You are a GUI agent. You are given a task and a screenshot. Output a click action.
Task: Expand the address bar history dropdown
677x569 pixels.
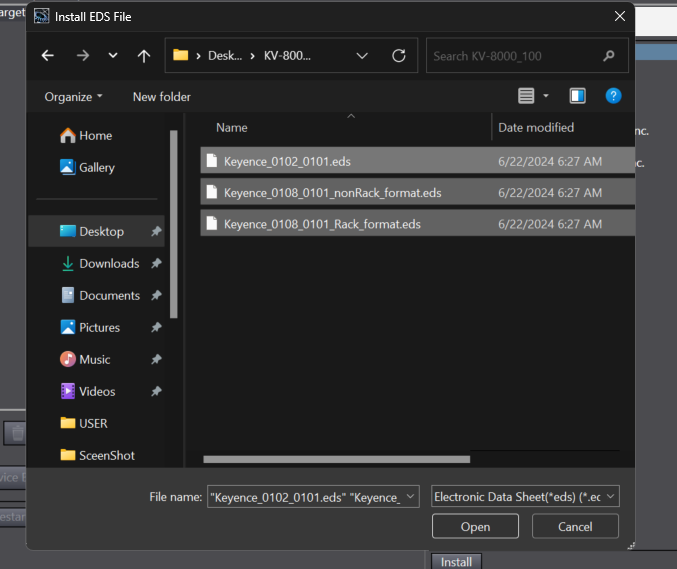pyautogui.click(x=362, y=56)
